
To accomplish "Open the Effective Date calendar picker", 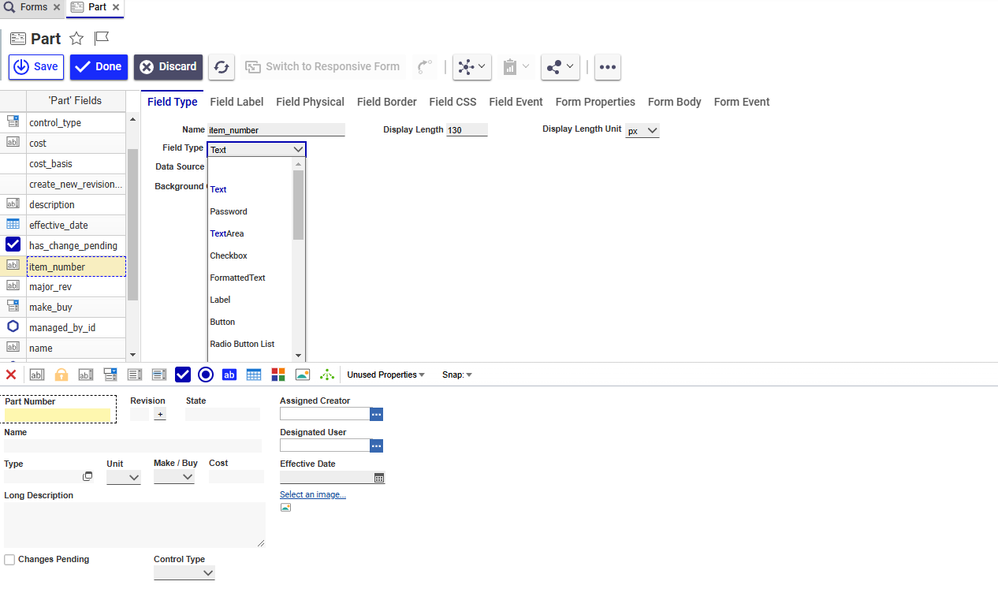I will coord(379,477).
